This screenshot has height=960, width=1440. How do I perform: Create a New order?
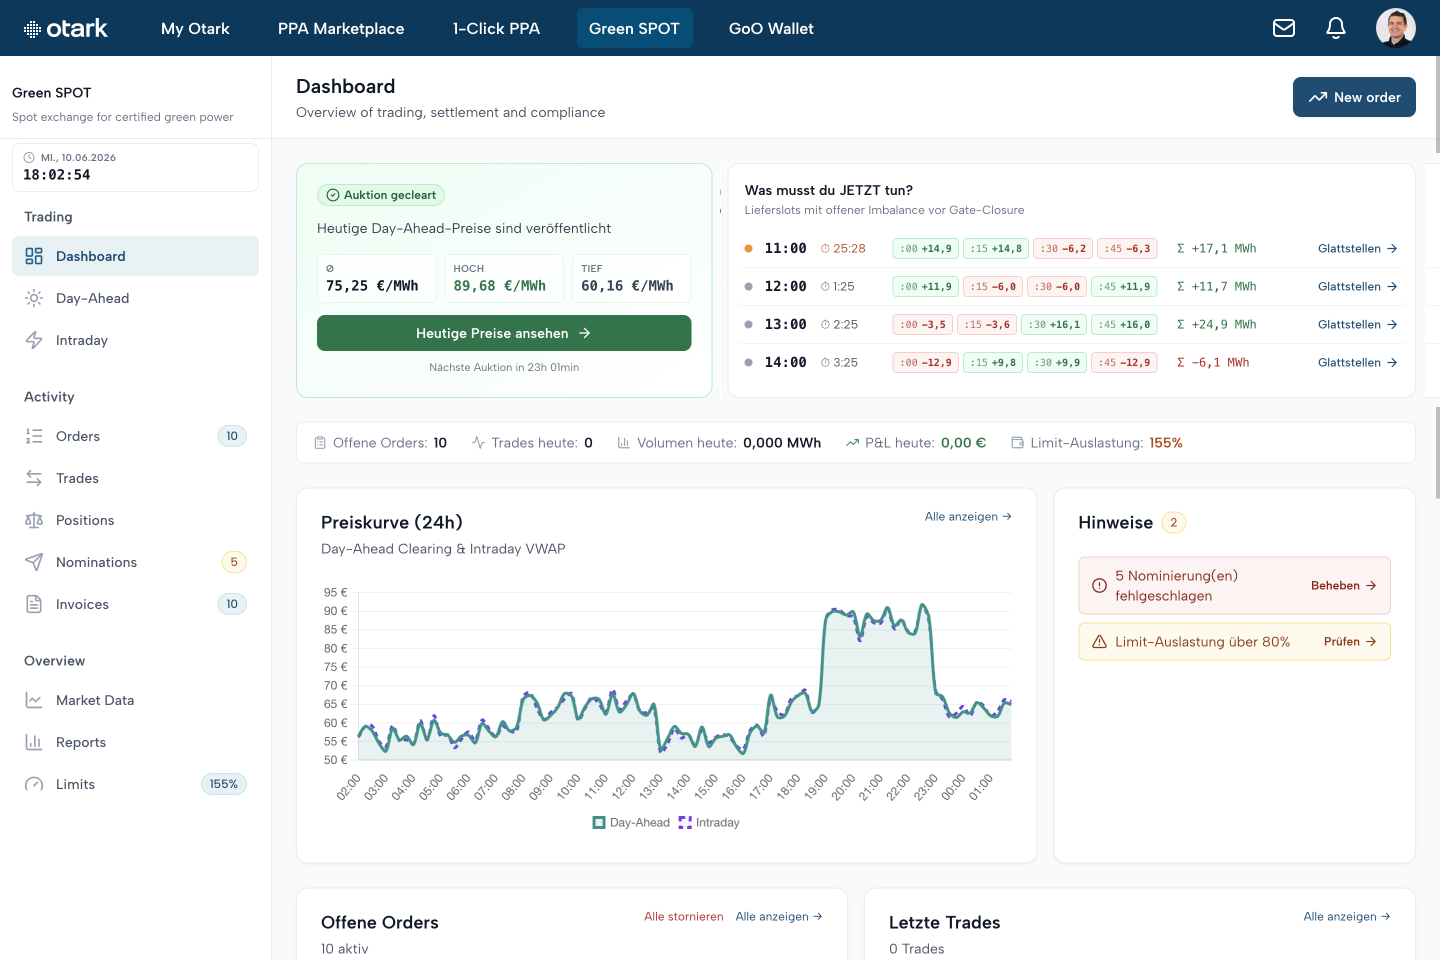[1354, 97]
